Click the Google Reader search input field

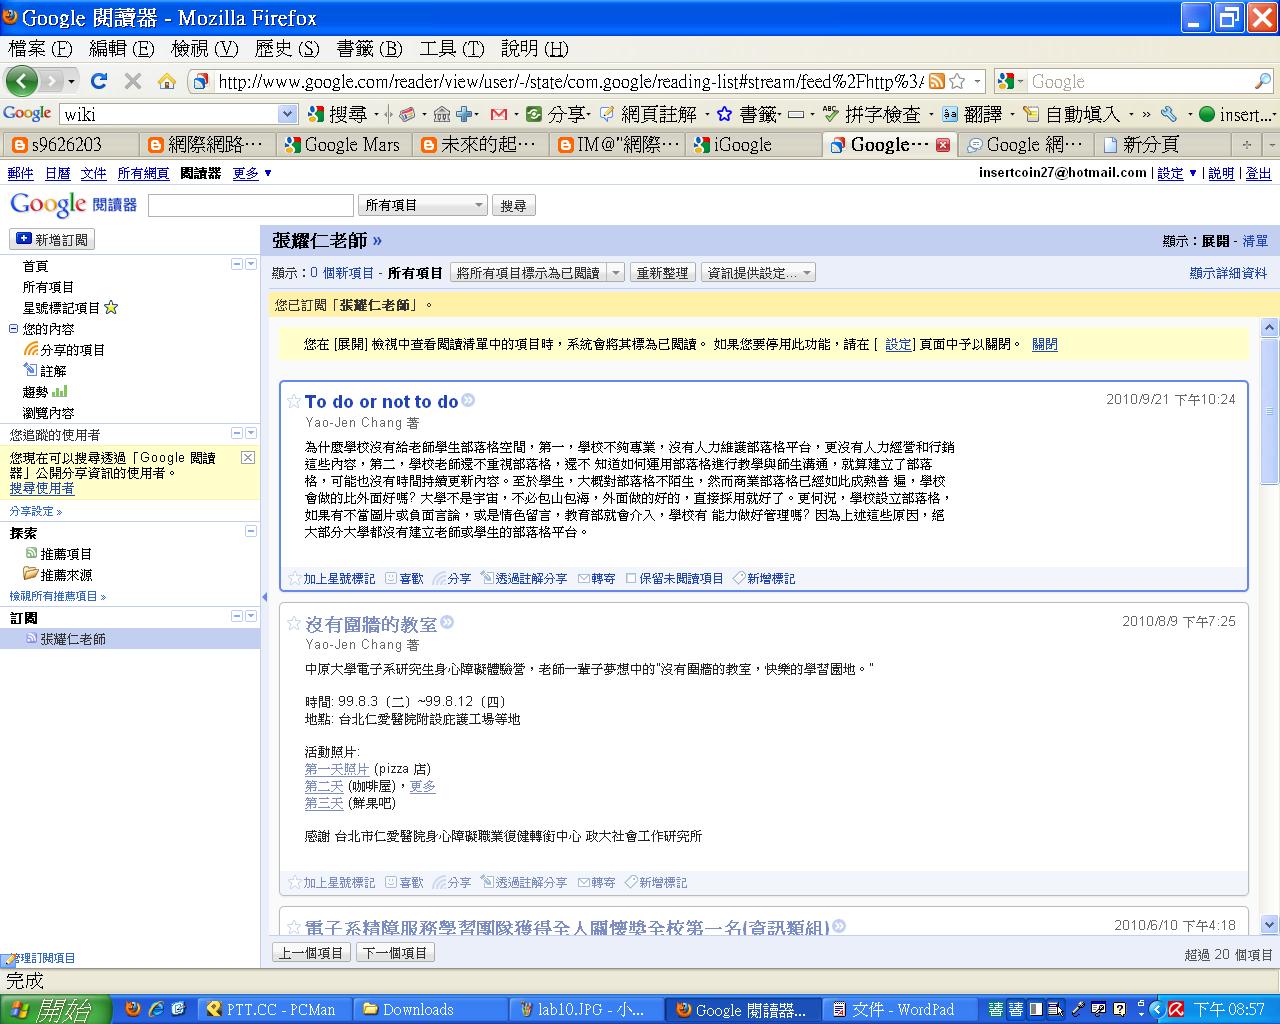click(251, 205)
